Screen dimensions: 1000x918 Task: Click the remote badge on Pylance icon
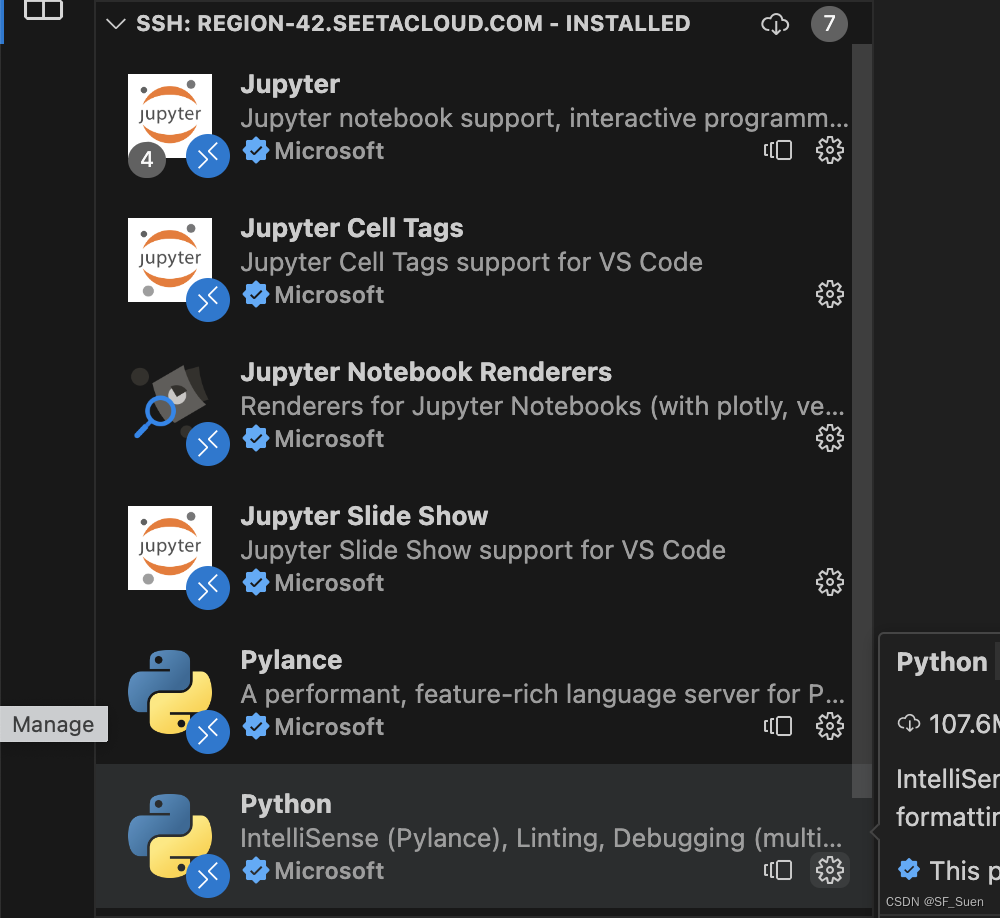[x=208, y=732]
